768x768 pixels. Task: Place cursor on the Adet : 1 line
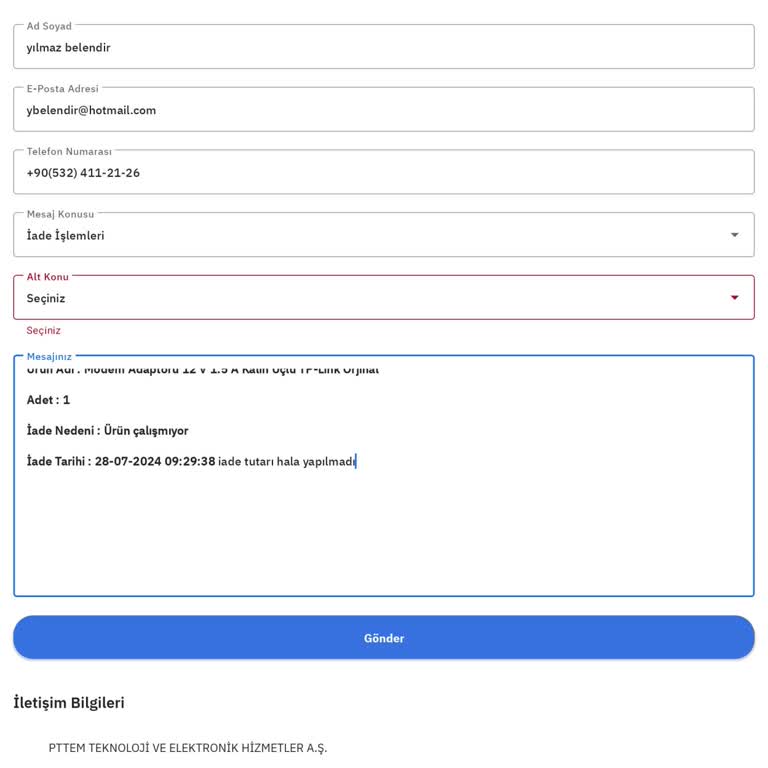pyautogui.click(x=49, y=400)
